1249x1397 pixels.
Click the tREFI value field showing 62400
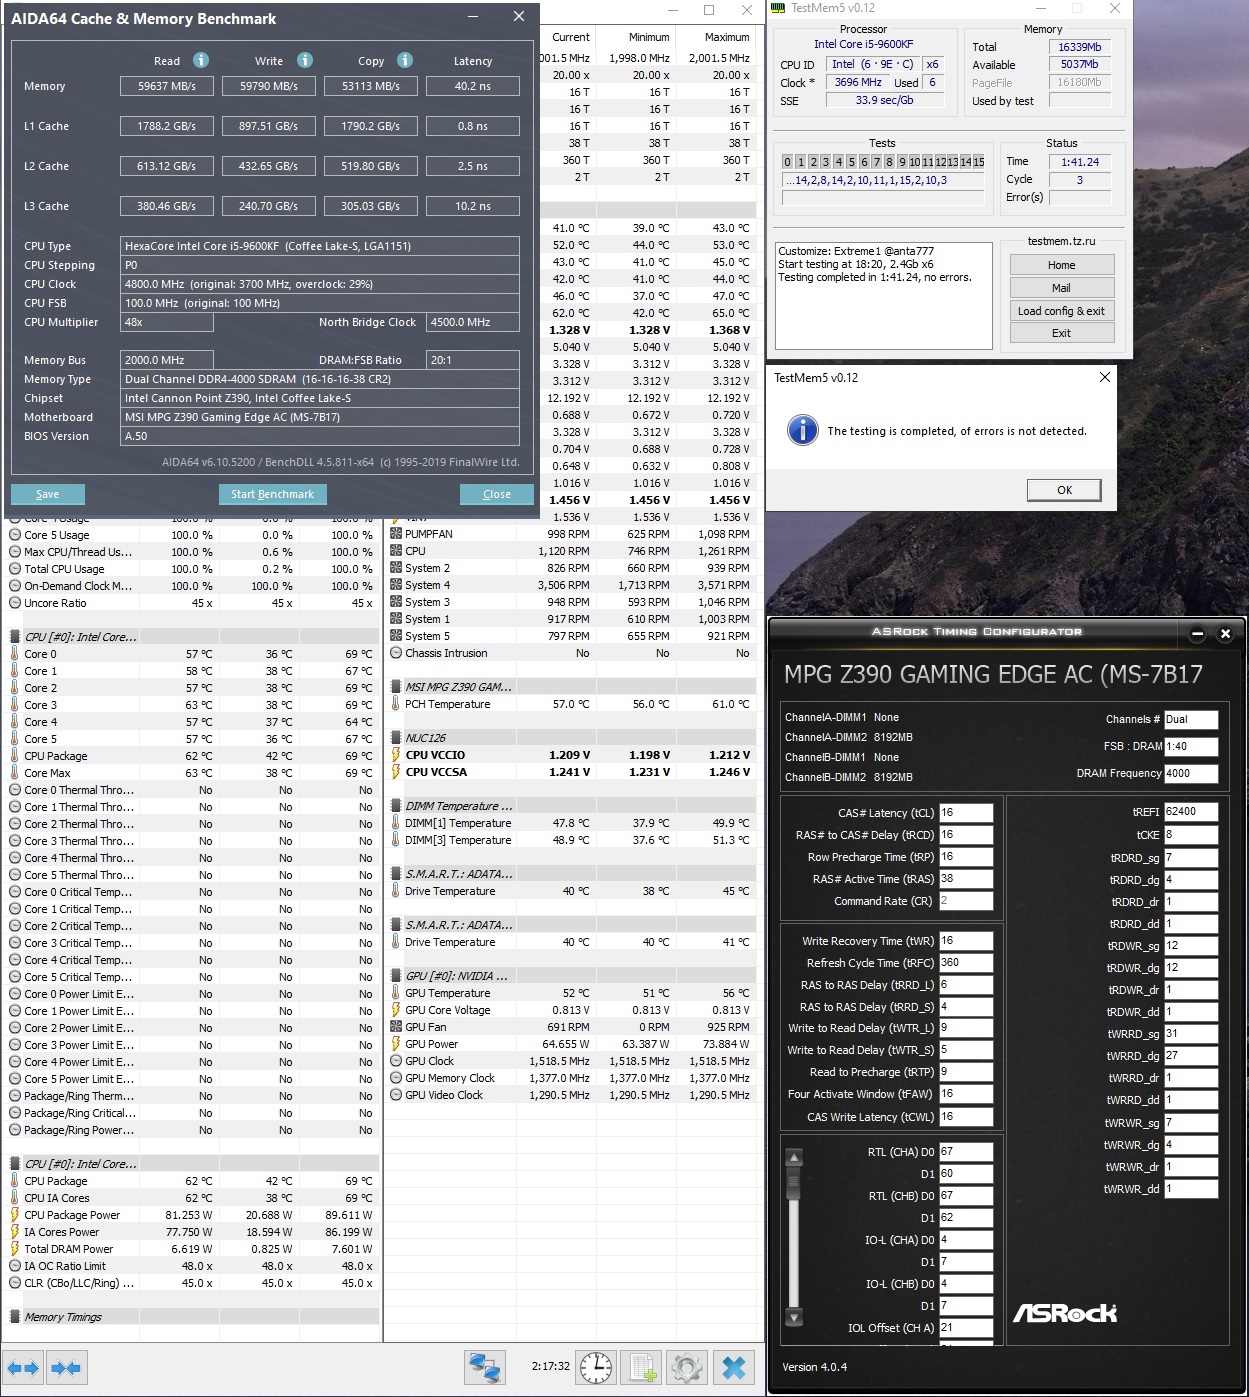point(1191,812)
